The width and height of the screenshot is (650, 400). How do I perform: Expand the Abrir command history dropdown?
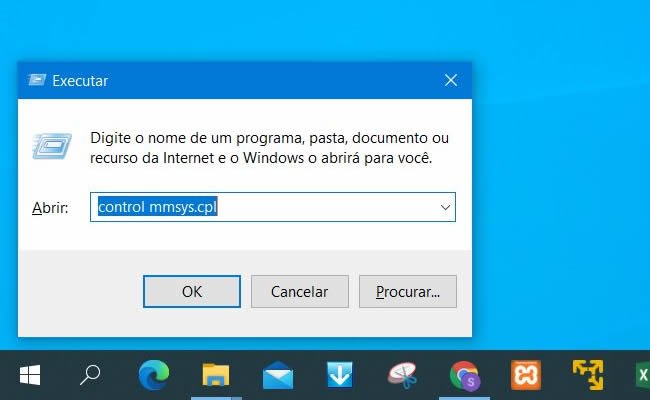pyautogui.click(x=445, y=207)
